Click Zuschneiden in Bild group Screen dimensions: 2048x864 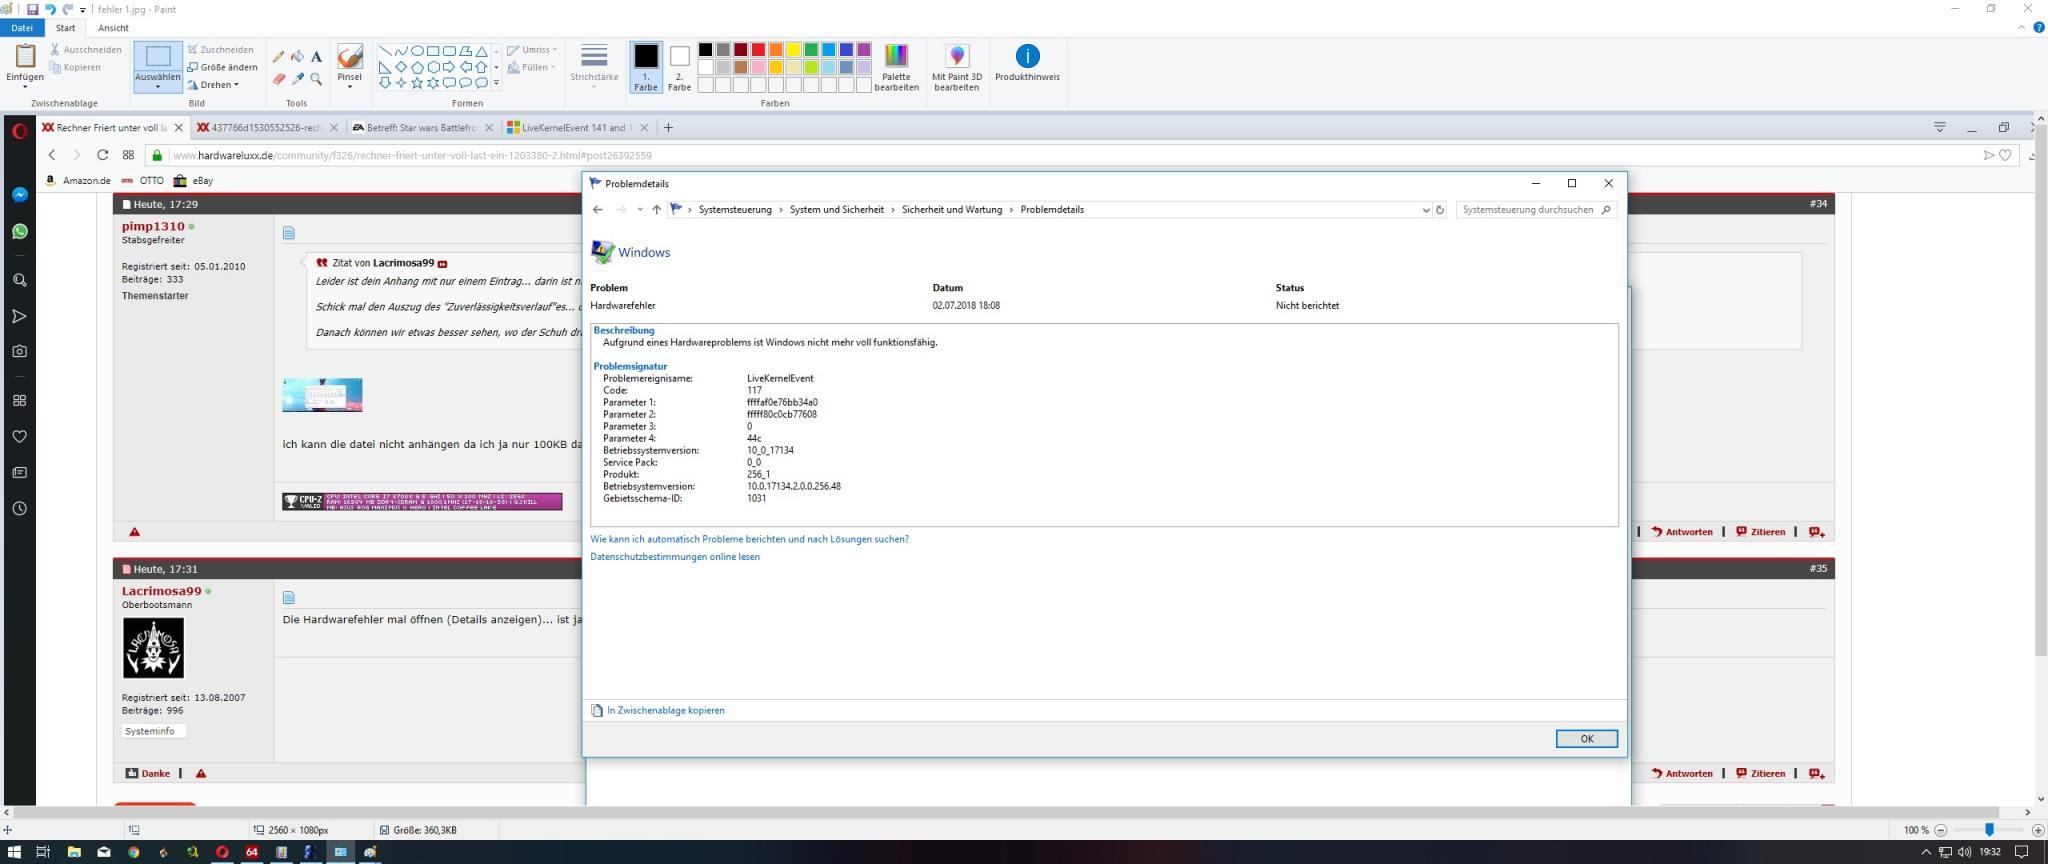tap(220, 49)
